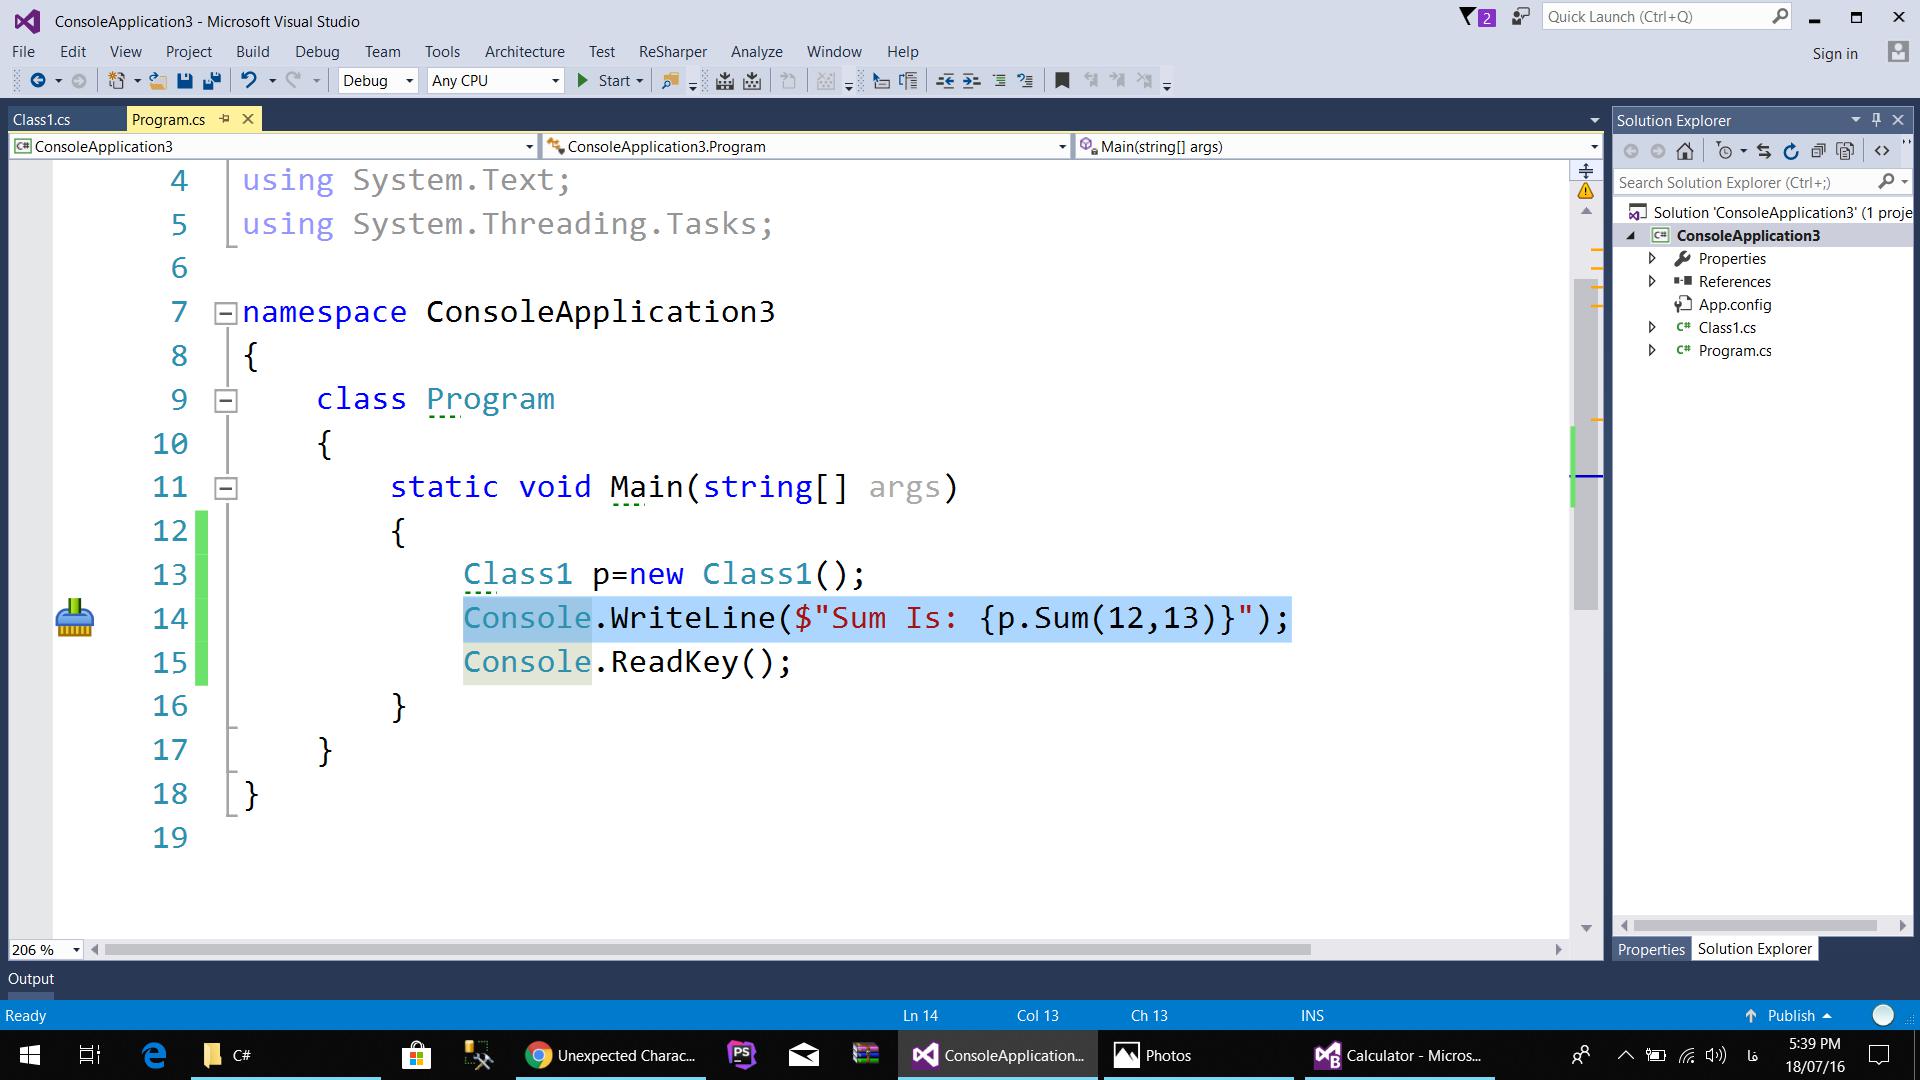Collapse the class Program block at line 9
Image resolution: width=1920 pixels, height=1080 pixels.
click(x=226, y=401)
